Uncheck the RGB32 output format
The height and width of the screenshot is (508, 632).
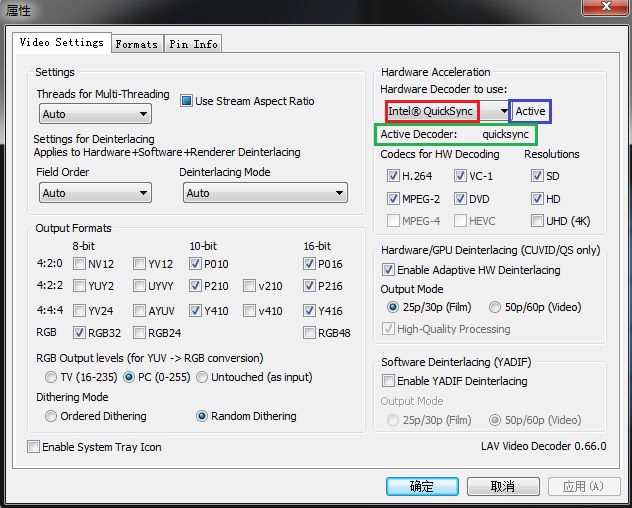pos(79,333)
